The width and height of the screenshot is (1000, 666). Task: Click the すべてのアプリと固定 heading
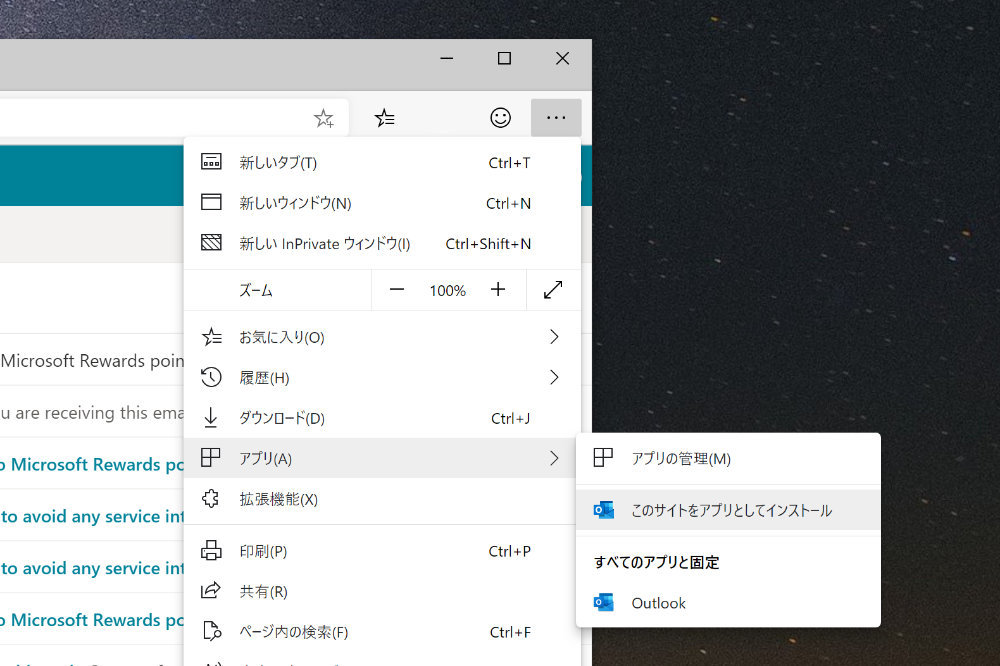click(656, 562)
